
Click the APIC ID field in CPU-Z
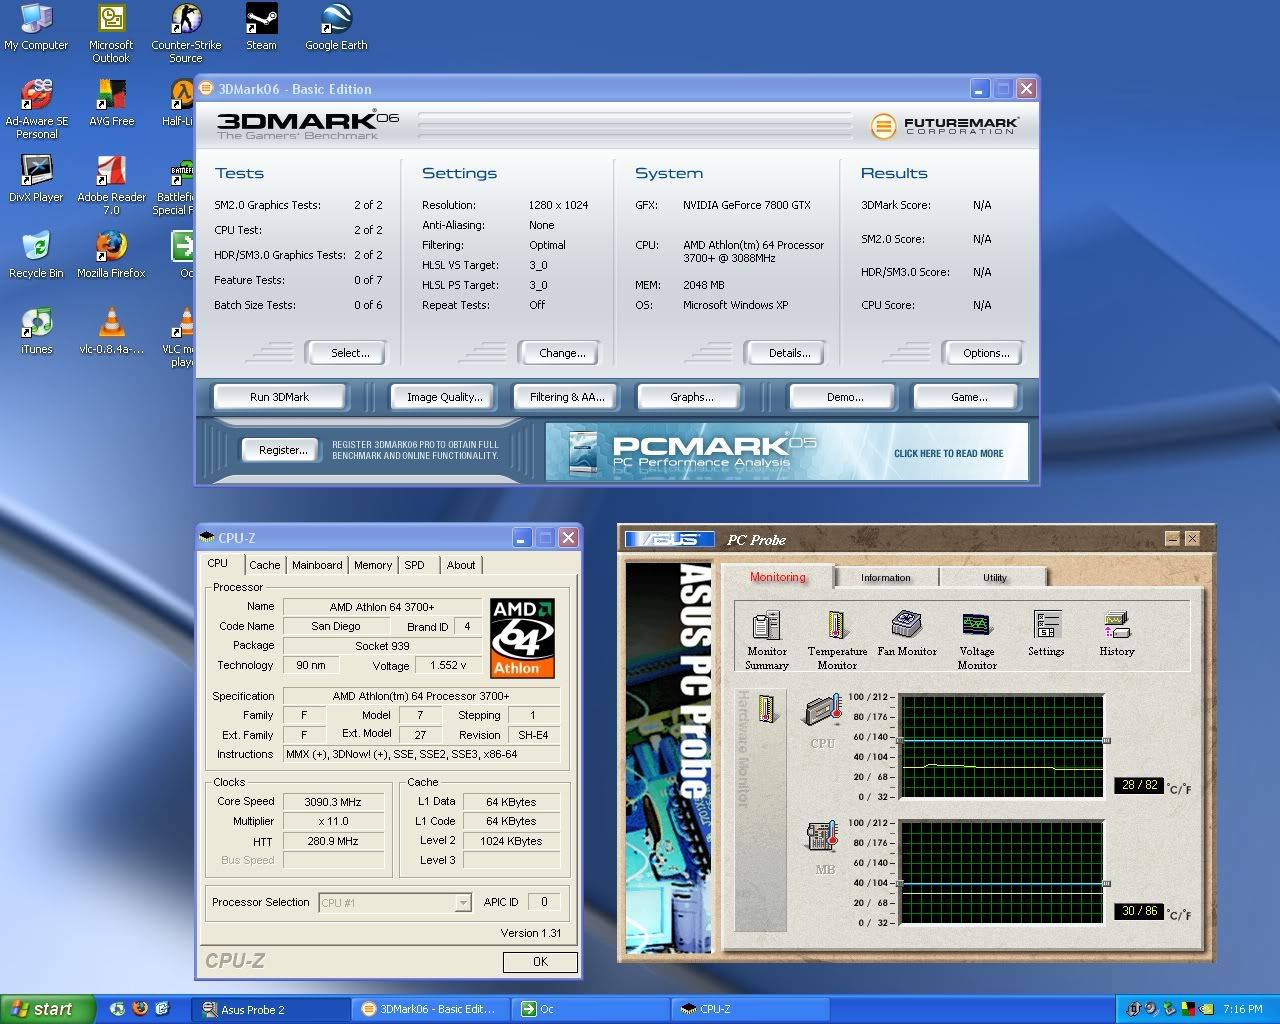click(544, 902)
